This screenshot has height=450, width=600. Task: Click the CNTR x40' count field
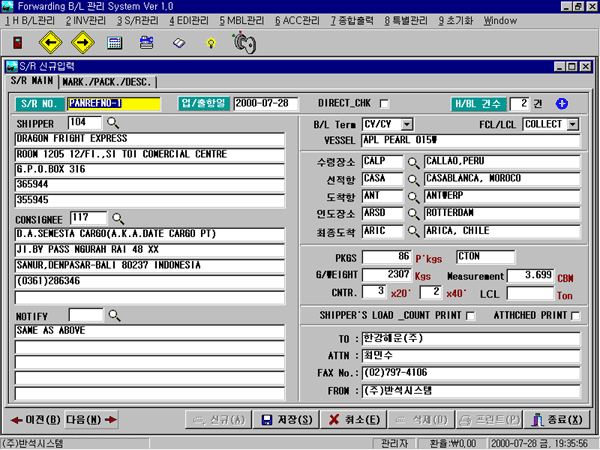point(431,292)
